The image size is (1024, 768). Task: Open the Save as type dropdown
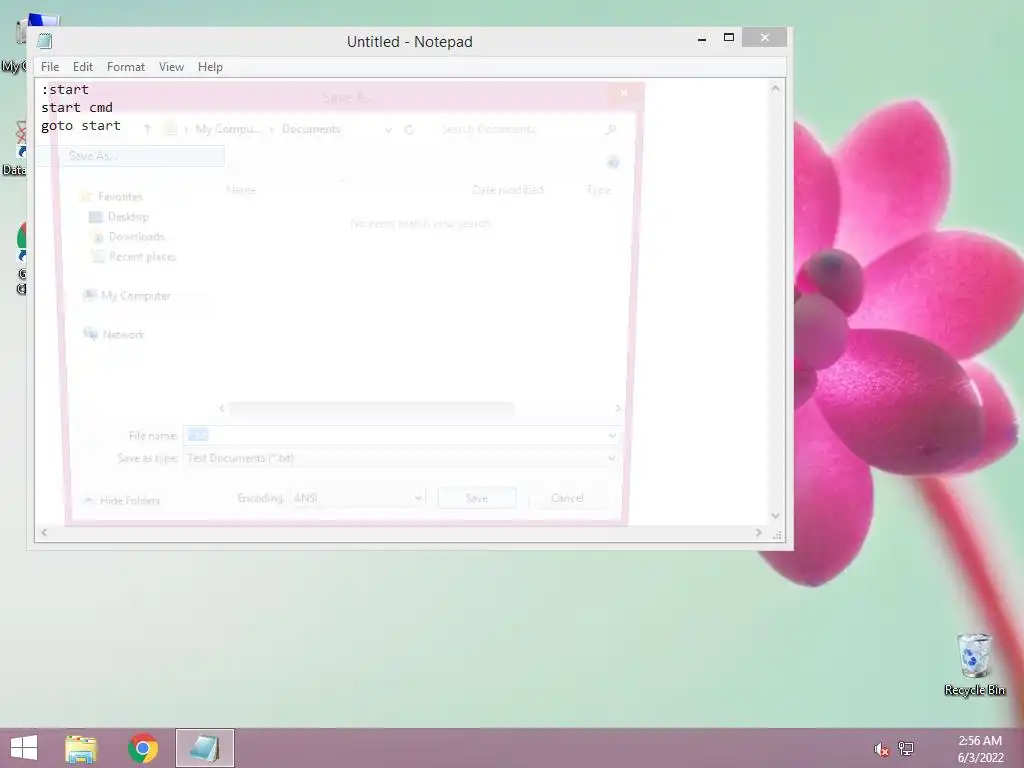pyautogui.click(x=401, y=458)
